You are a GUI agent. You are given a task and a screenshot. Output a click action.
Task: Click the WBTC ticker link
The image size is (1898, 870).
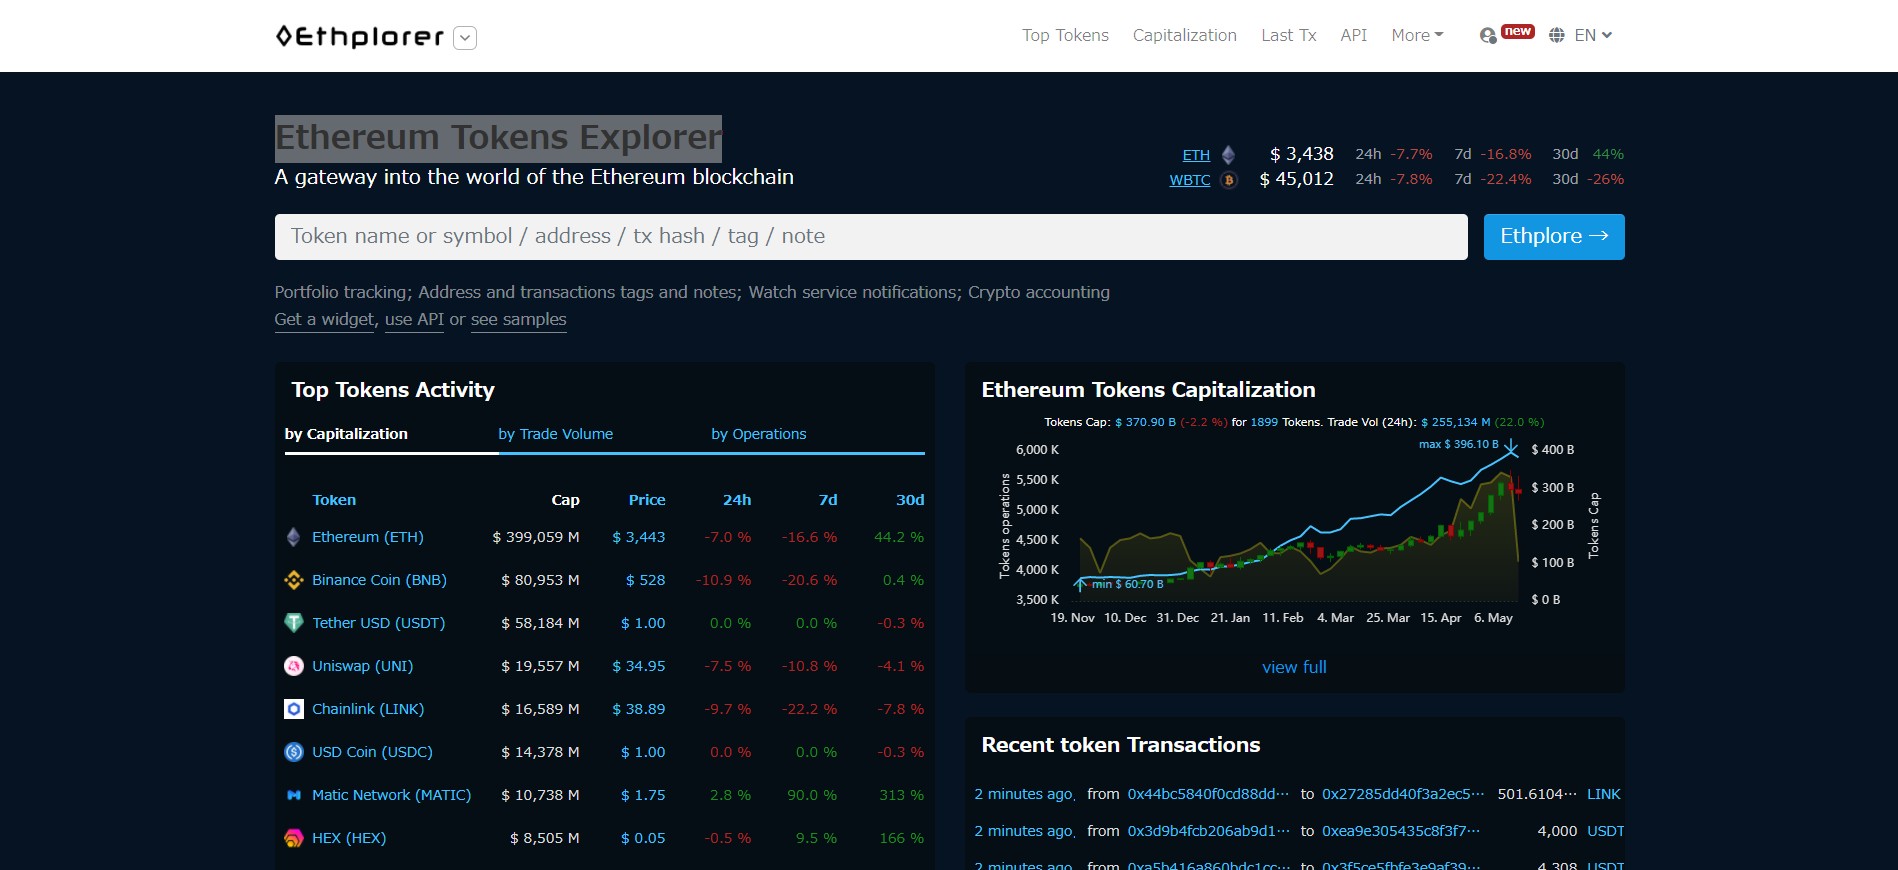tap(1189, 180)
